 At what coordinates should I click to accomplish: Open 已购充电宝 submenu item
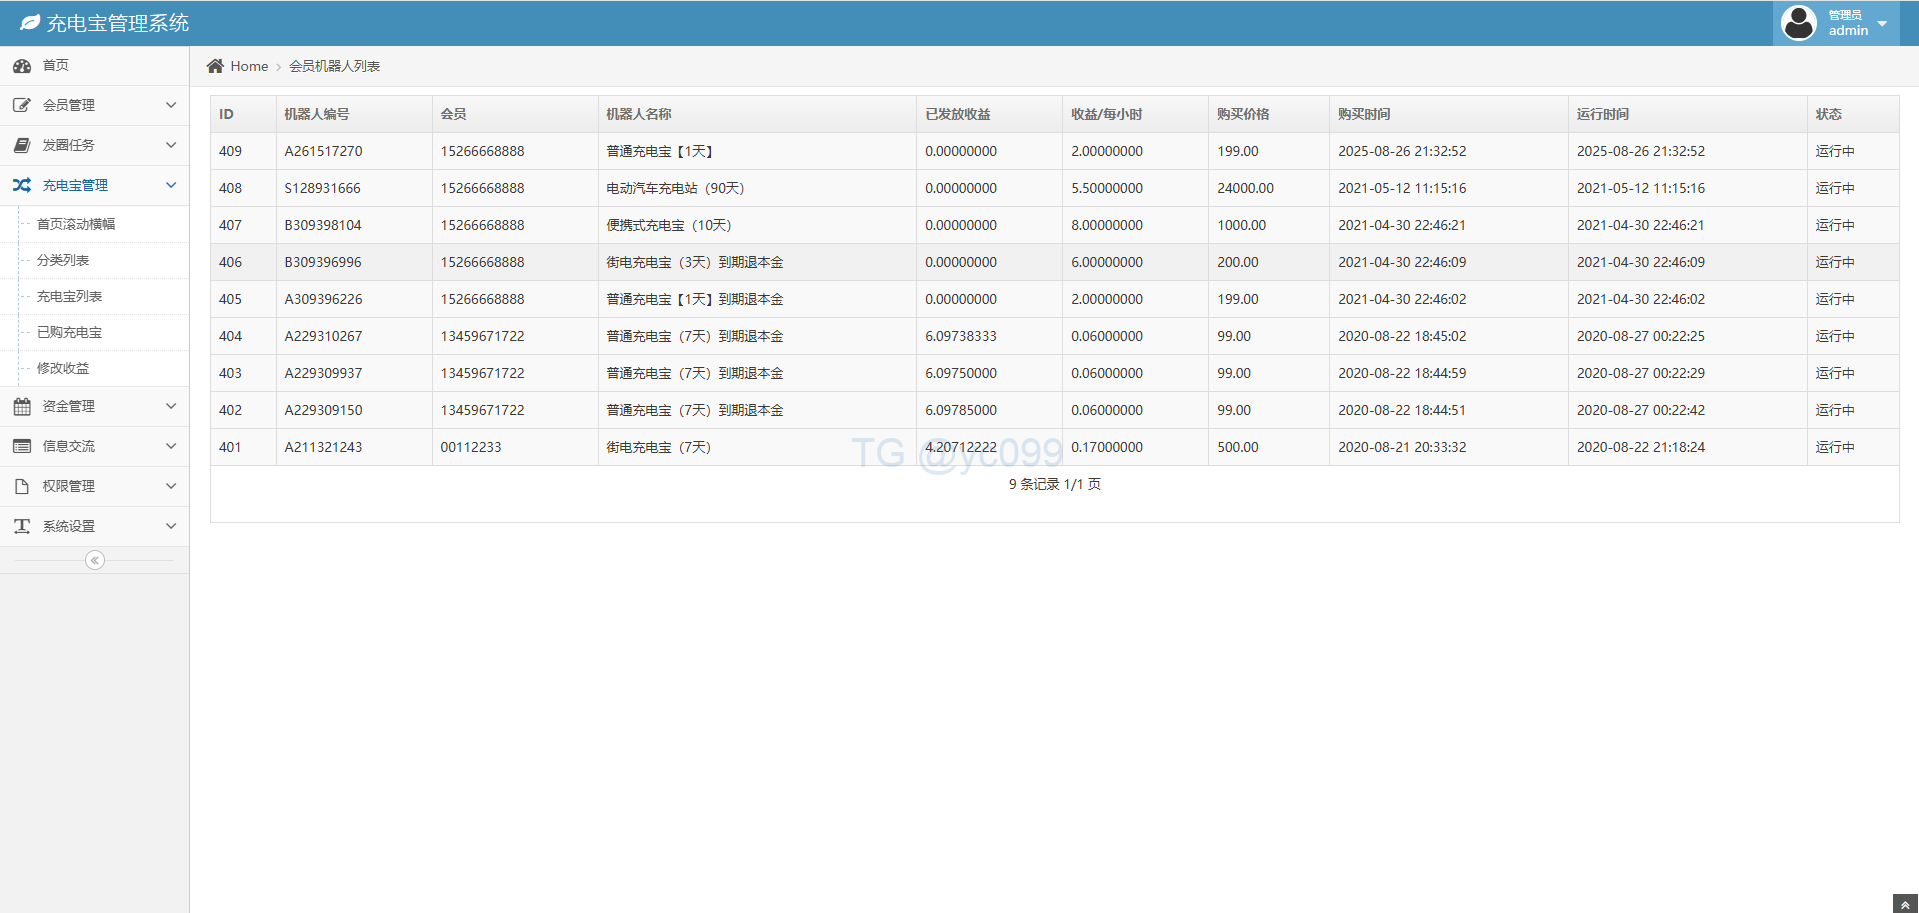click(69, 332)
